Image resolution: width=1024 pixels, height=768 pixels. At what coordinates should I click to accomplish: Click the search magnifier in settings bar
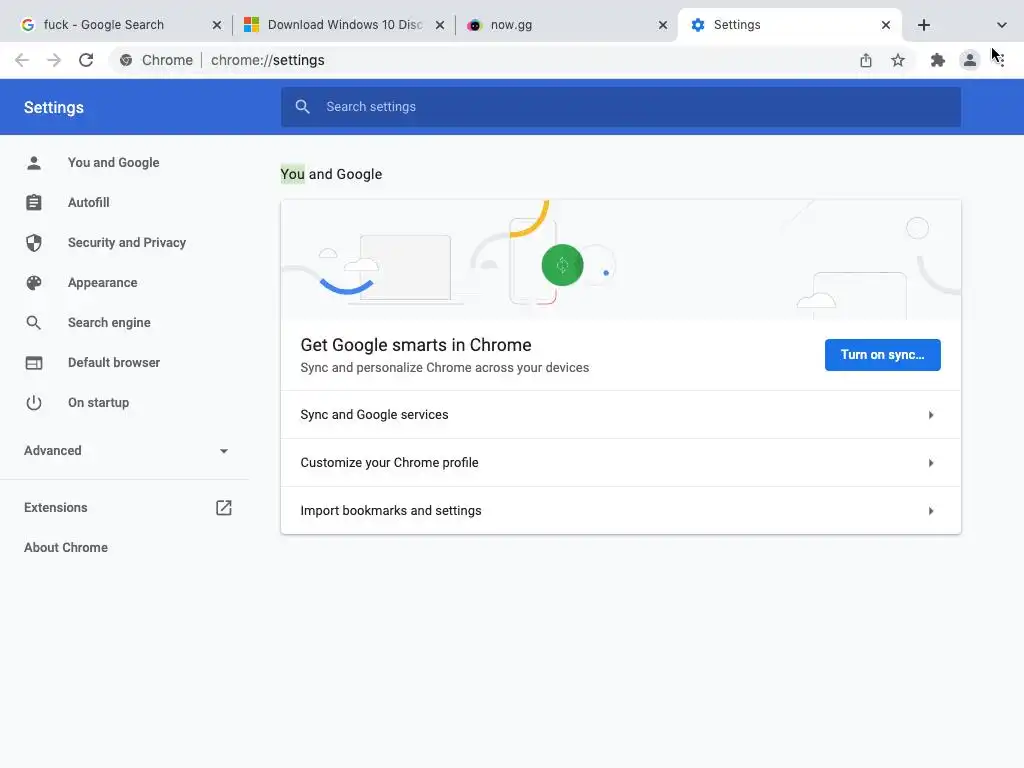pos(302,106)
